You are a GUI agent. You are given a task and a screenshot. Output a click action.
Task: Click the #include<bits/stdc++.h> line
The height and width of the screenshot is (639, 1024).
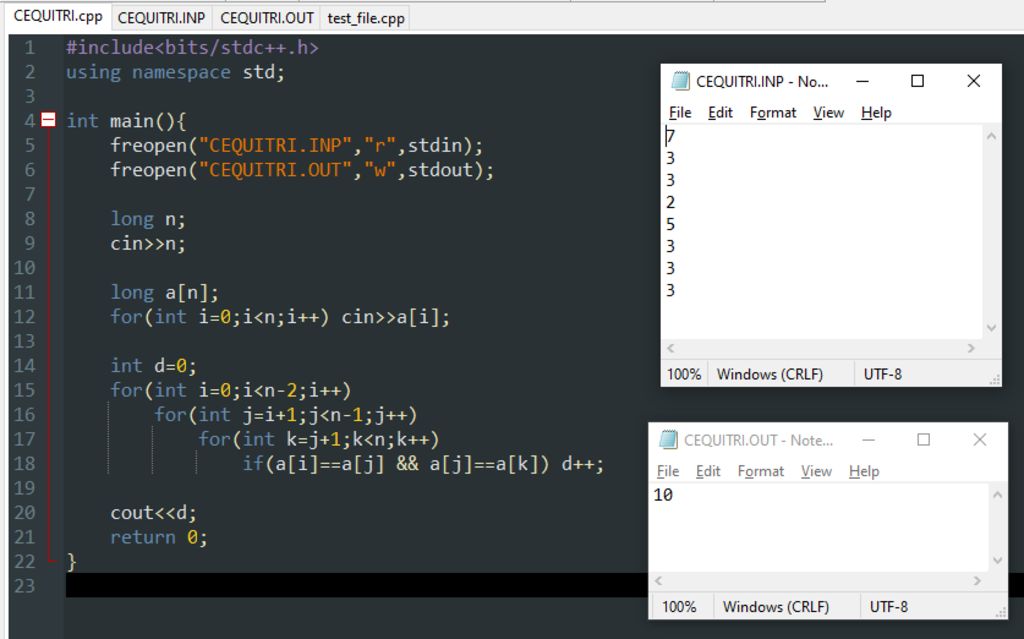pos(192,48)
